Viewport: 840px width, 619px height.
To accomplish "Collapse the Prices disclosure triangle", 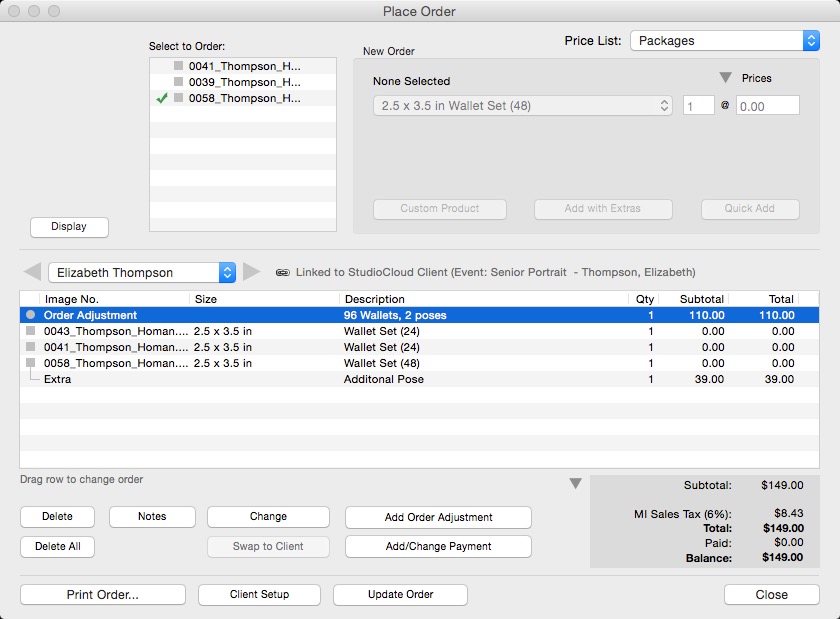I will pos(726,78).
